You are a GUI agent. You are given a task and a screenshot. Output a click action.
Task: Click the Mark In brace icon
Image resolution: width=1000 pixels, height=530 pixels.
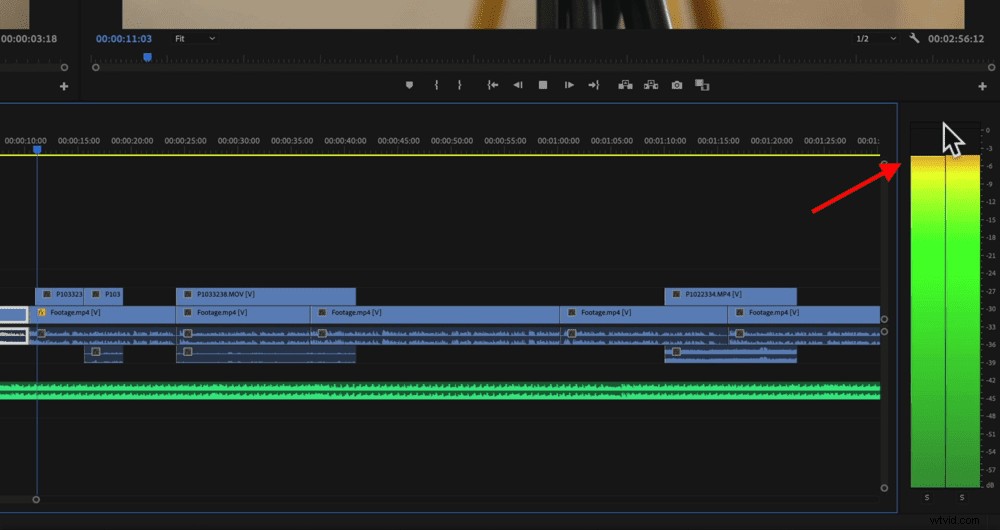[x=436, y=85]
